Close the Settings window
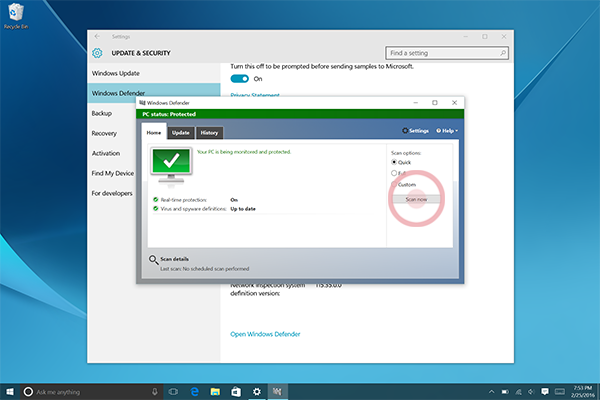Viewport: 600px width, 400px height. (x=504, y=36)
